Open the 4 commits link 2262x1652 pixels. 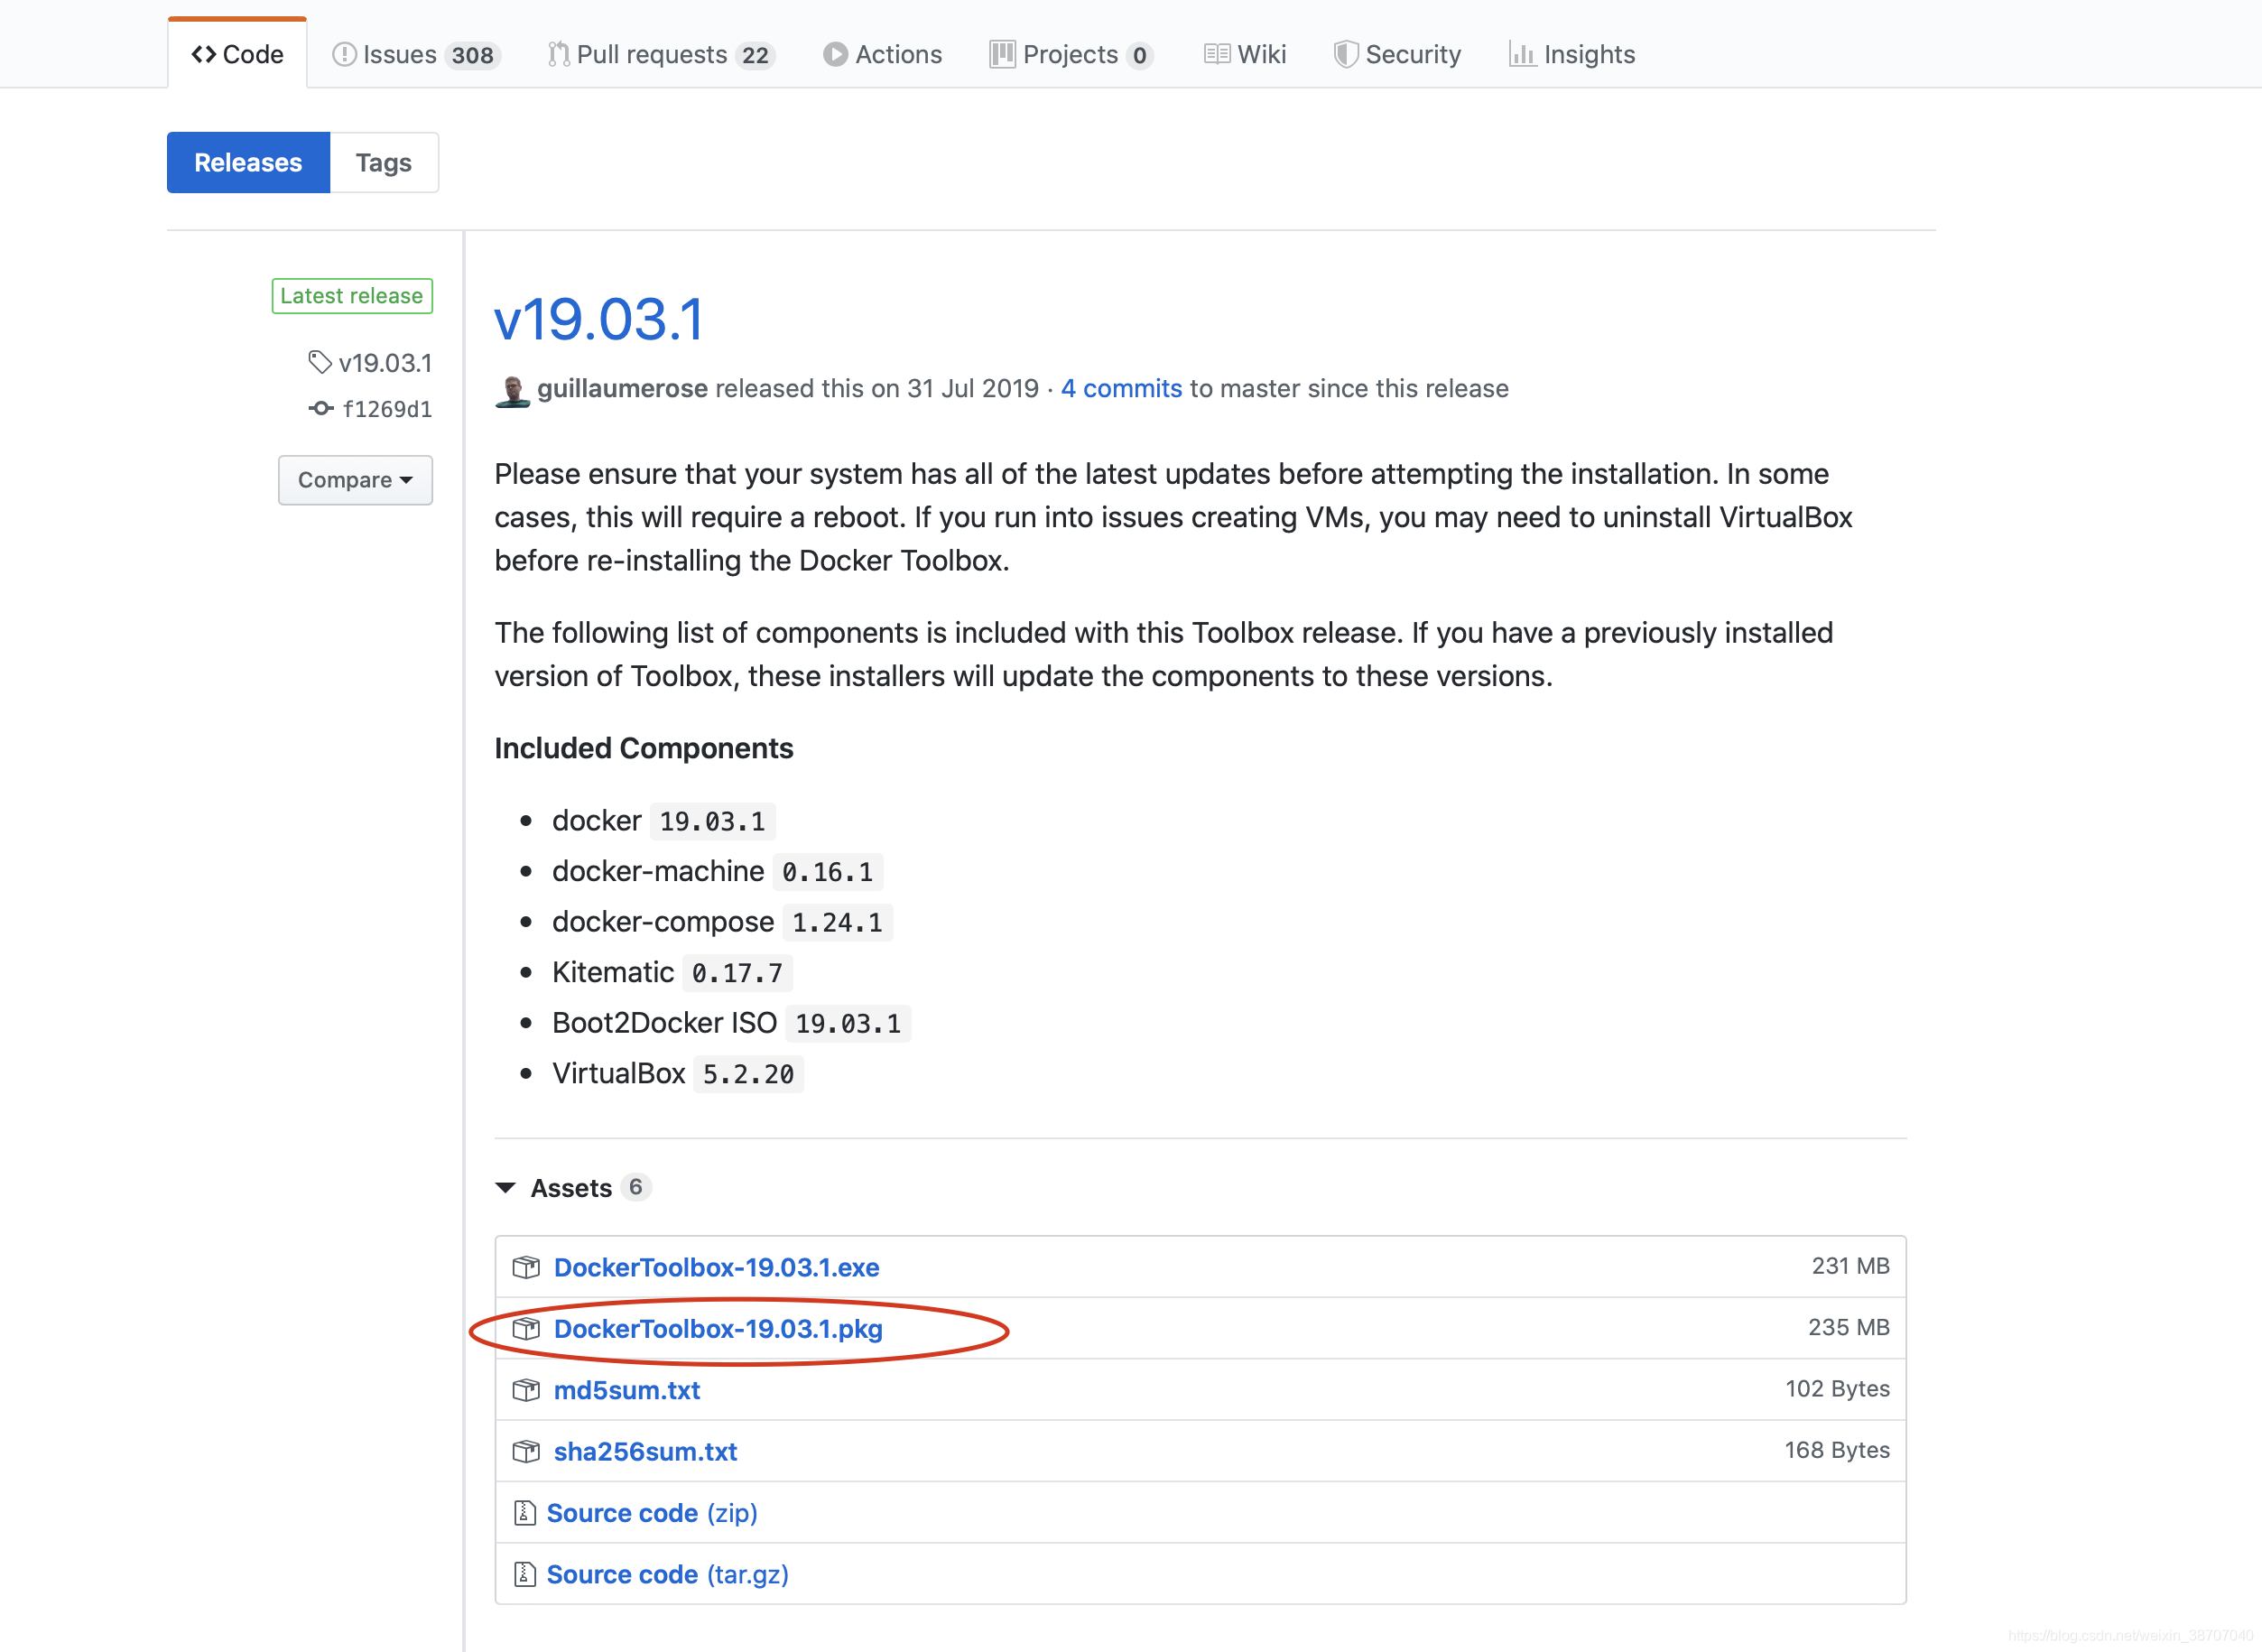click(x=1121, y=388)
